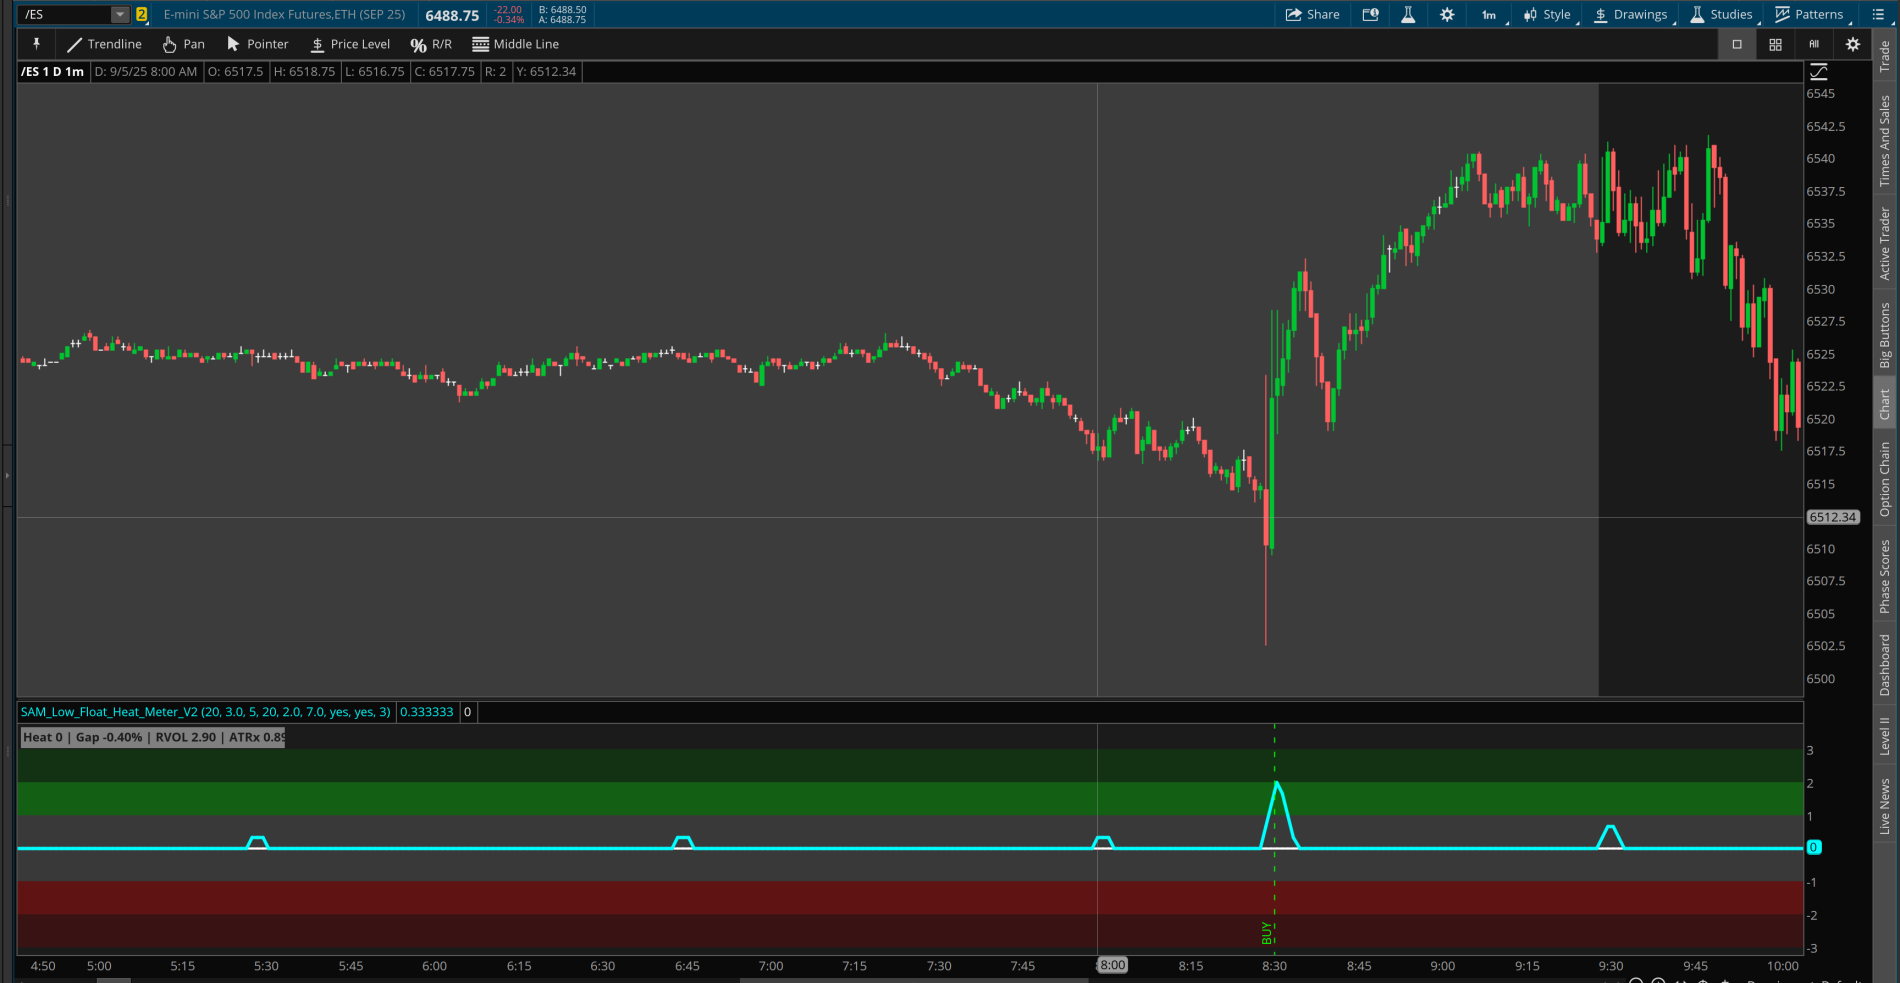1900x983 pixels.
Task: Open the Drawings menu button
Action: click(x=1630, y=15)
